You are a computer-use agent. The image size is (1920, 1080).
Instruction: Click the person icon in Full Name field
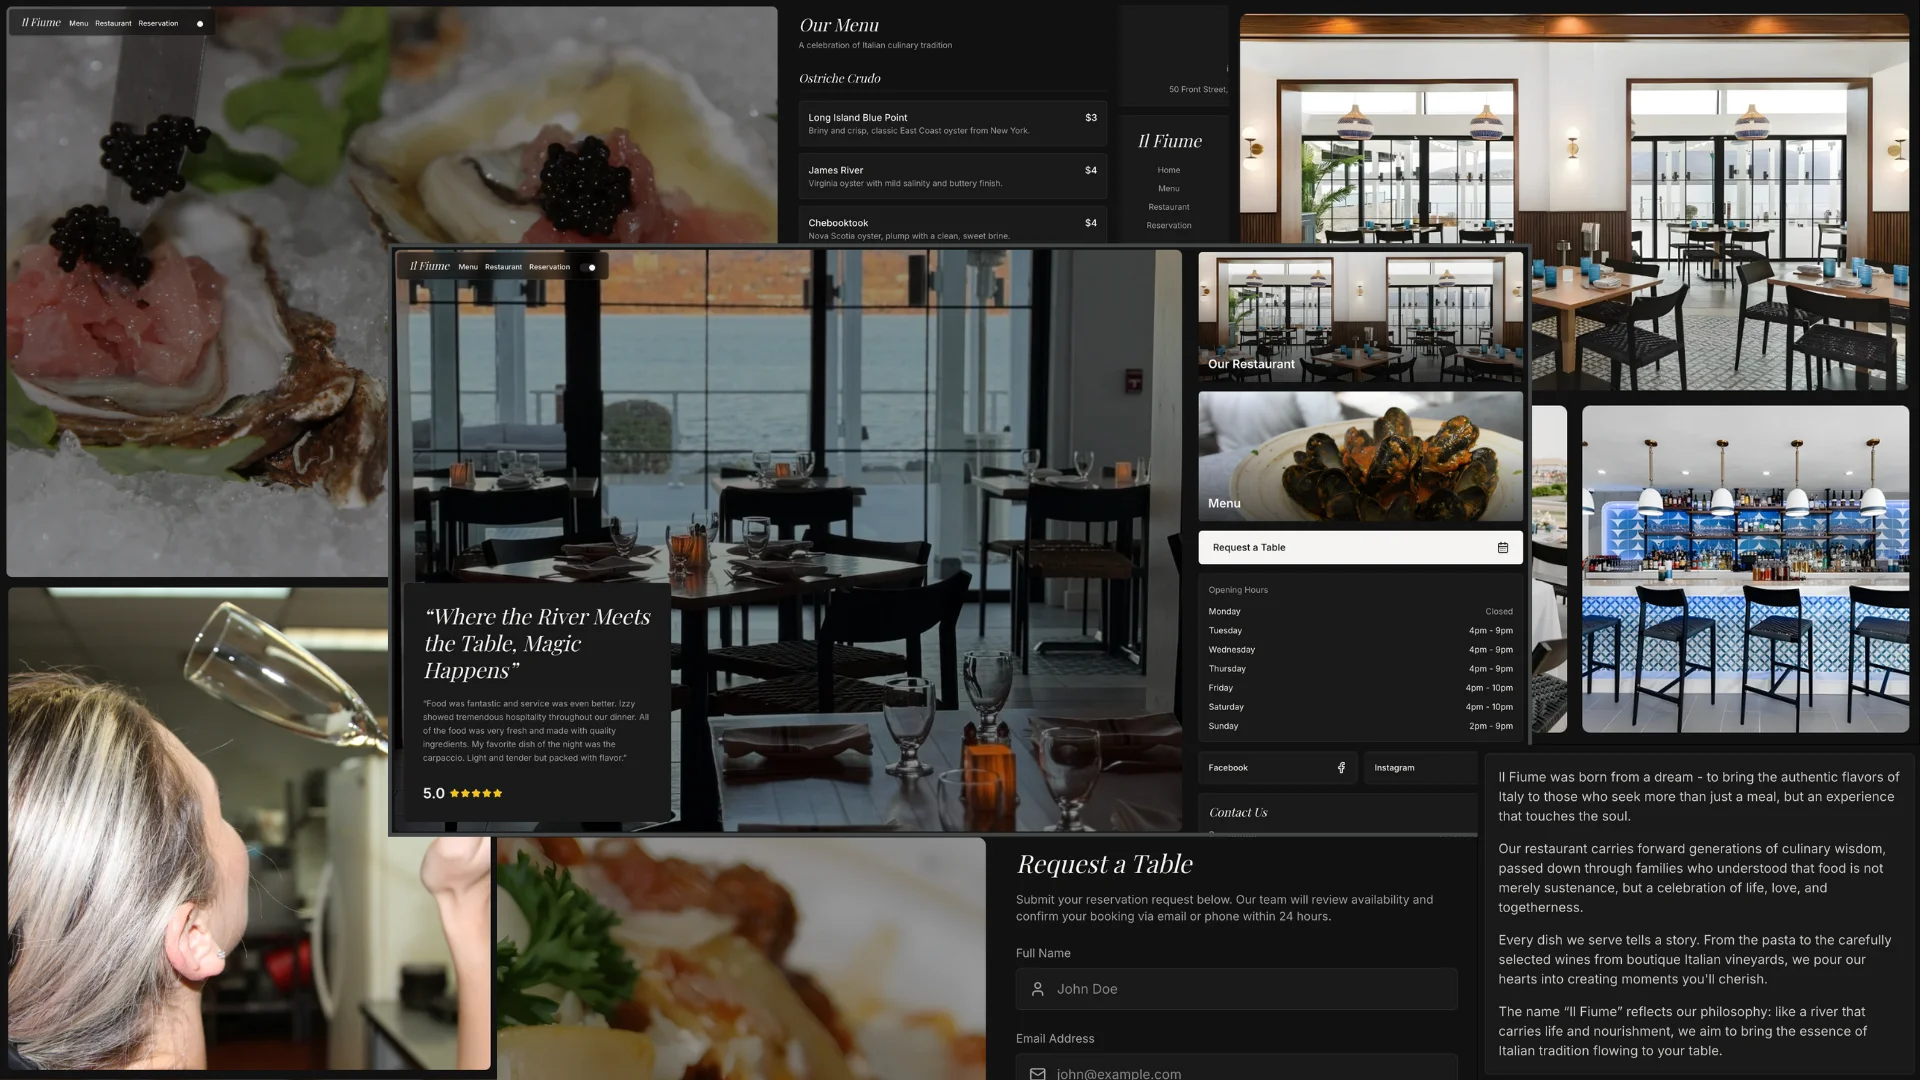click(1037, 989)
